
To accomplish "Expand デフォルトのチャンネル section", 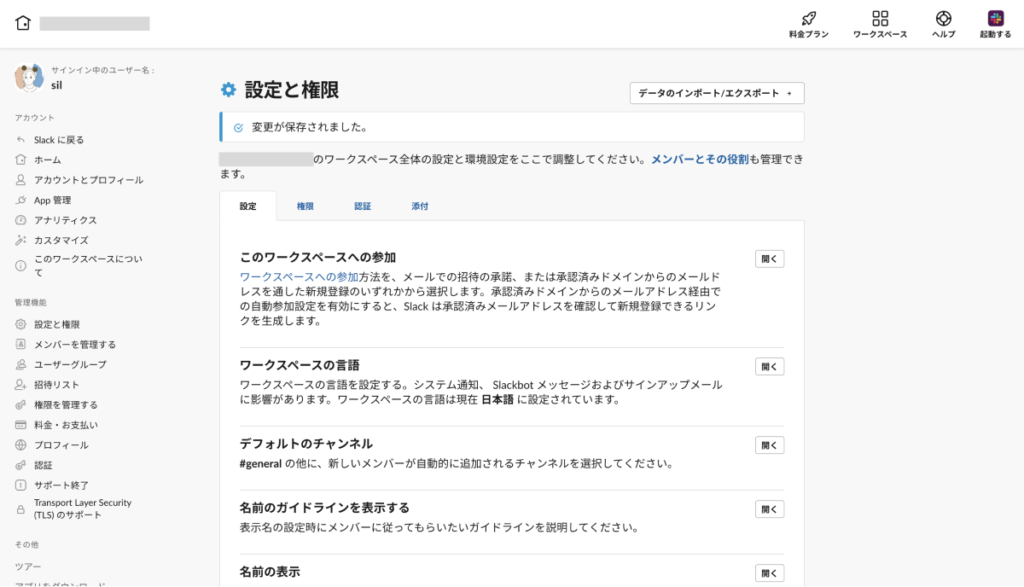I will pos(769,445).
